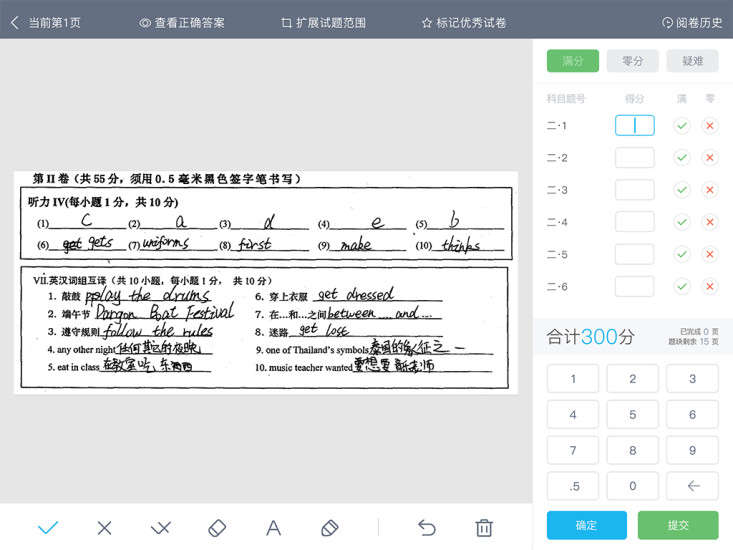Tap the 当前第1页 page label
Screen dimensions: 733x550
(x=55, y=22)
